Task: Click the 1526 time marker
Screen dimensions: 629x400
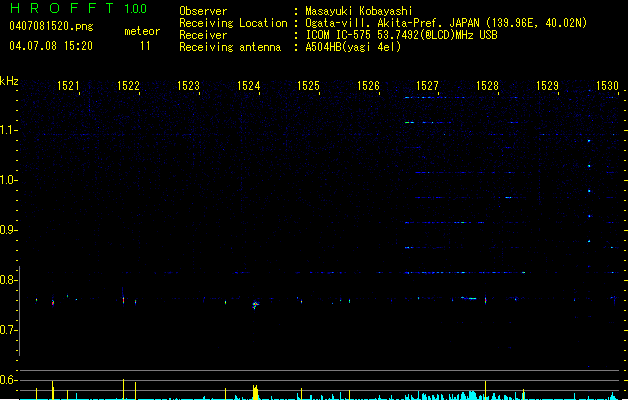Action: click(x=368, y=86)
